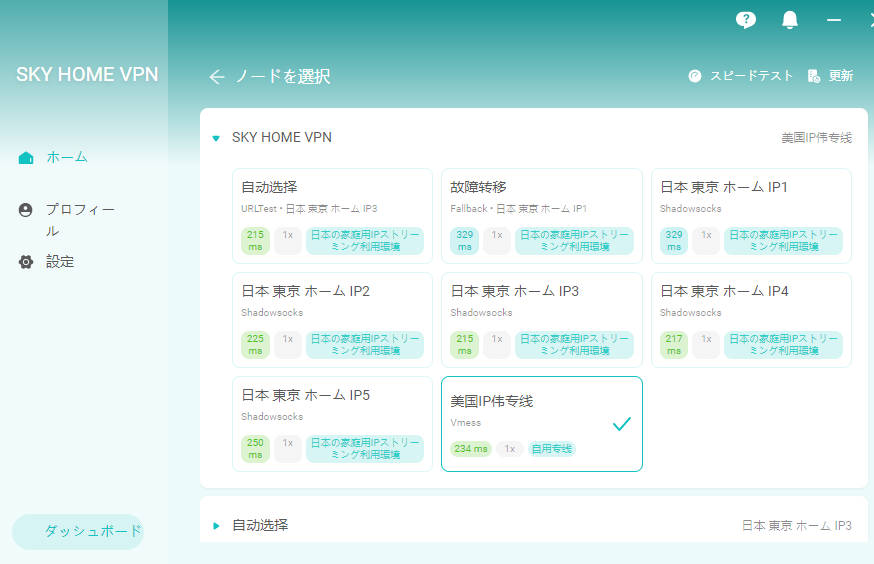The height and width of the screenshot is (564, 874).
Task: Click the update (更新) document icon
Action: tap(814, 76)
